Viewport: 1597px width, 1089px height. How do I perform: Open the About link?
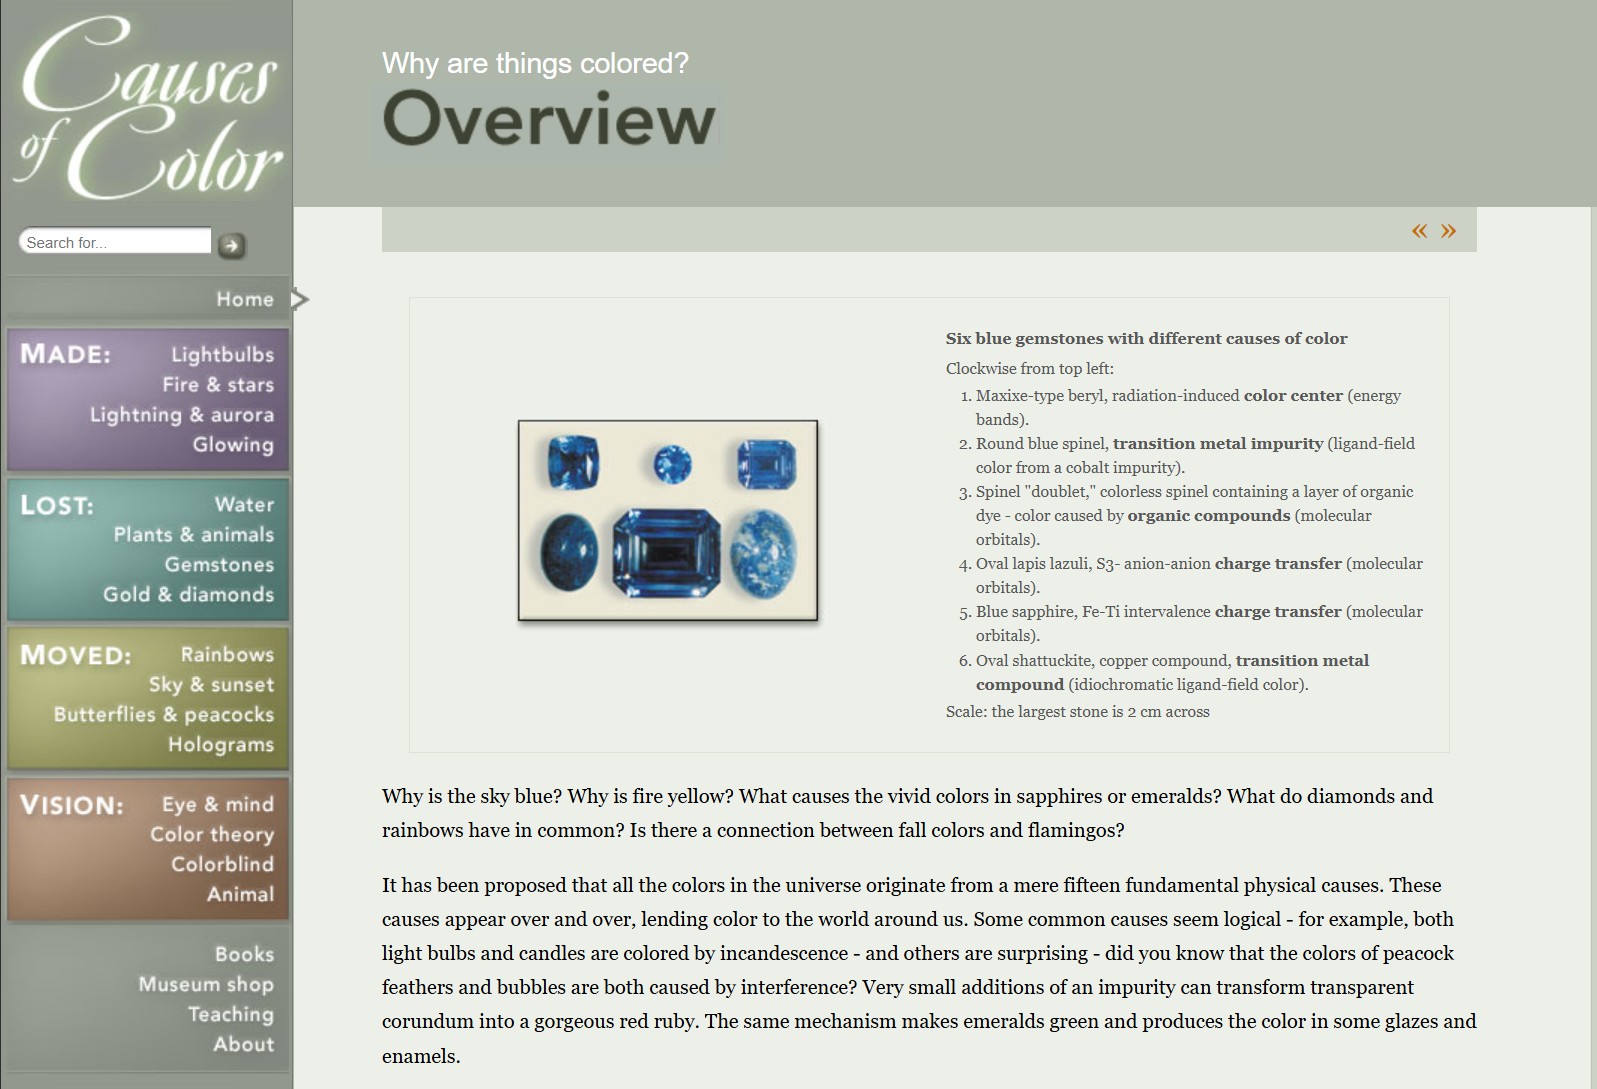pyautogui.click(x=243, y=1044)
